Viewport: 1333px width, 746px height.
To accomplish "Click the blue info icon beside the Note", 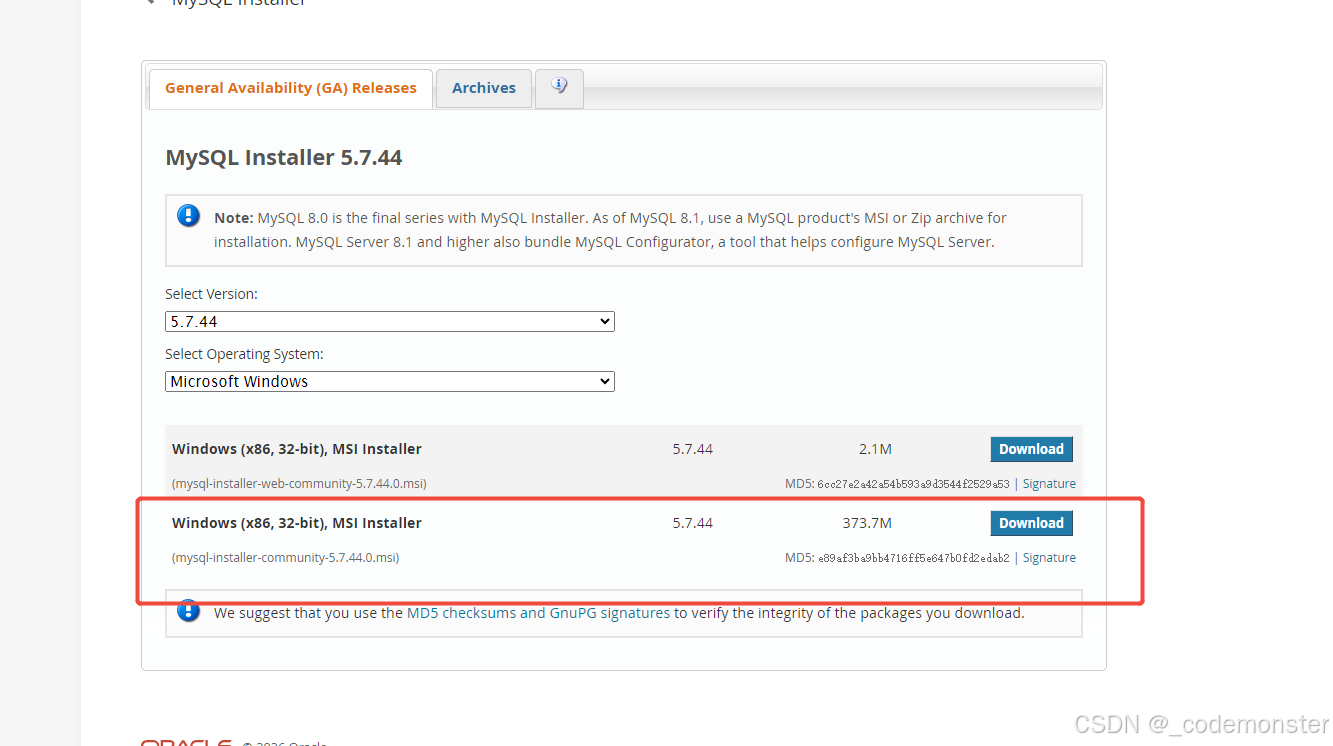I will pos(188,215).
